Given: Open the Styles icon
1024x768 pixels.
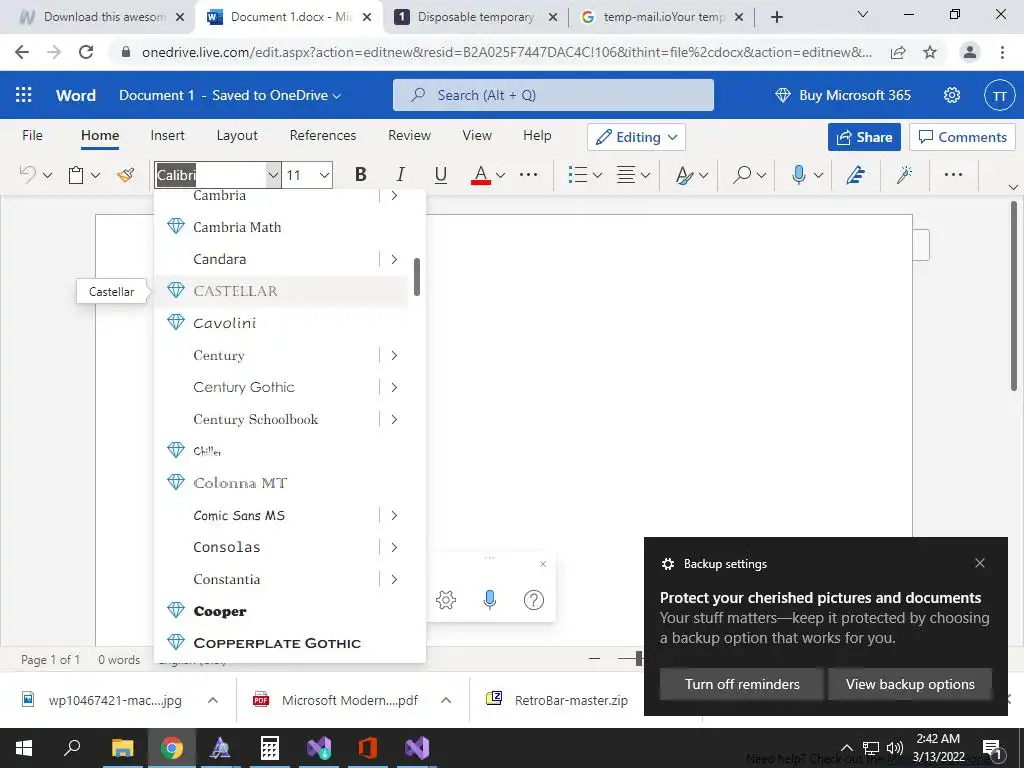Looking at the screenshot, I should click(684, 174).
